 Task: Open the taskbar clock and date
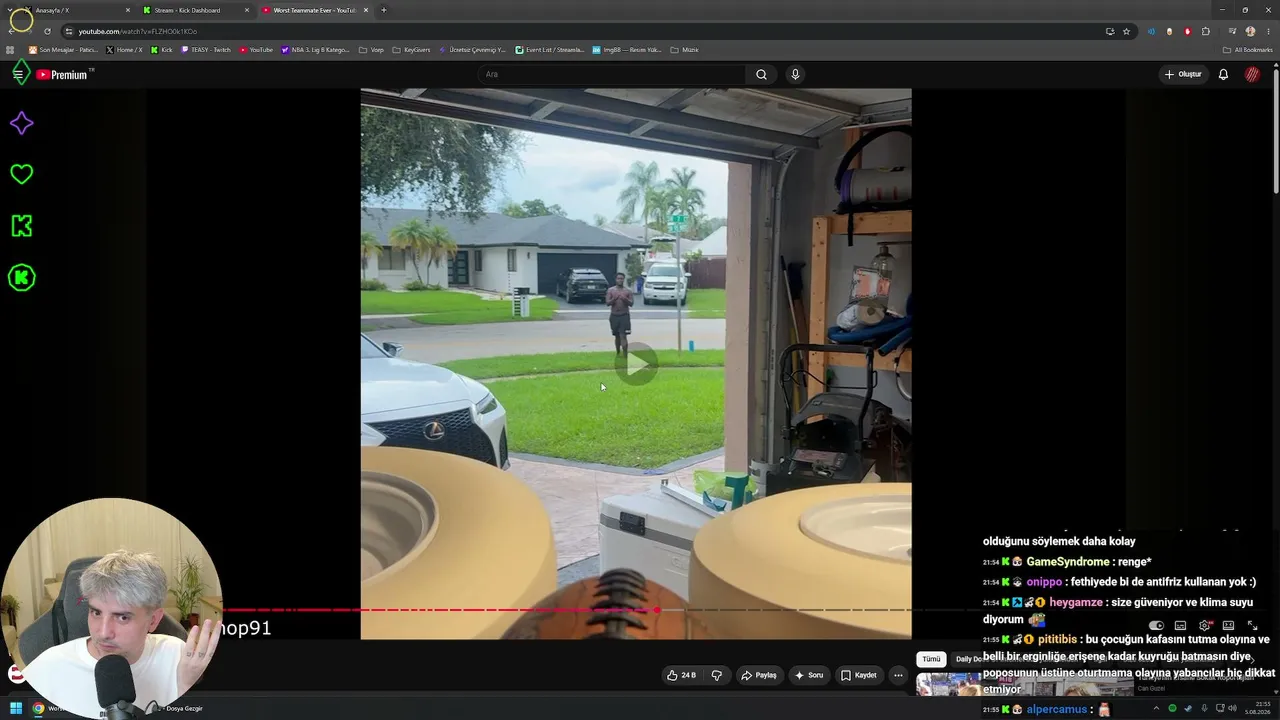click(x=1257, y=708)
